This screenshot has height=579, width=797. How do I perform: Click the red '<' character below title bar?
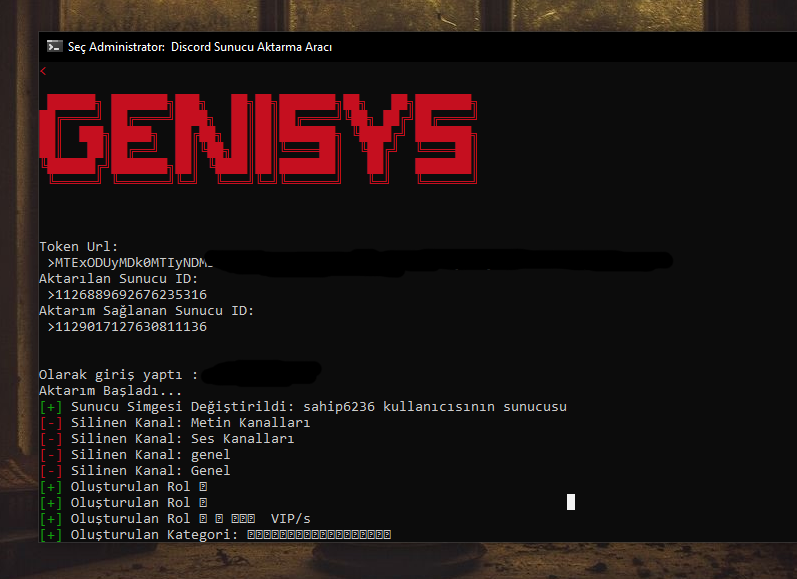click(43, 71)
